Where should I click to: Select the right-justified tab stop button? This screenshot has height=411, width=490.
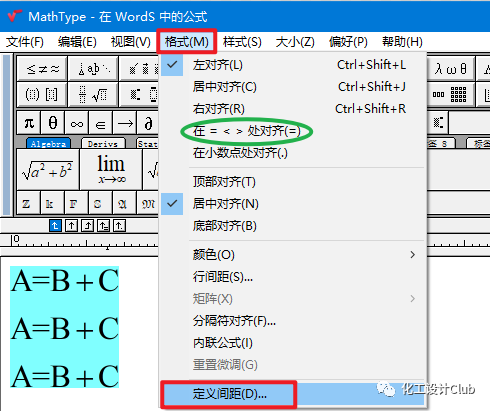(87, 226)
